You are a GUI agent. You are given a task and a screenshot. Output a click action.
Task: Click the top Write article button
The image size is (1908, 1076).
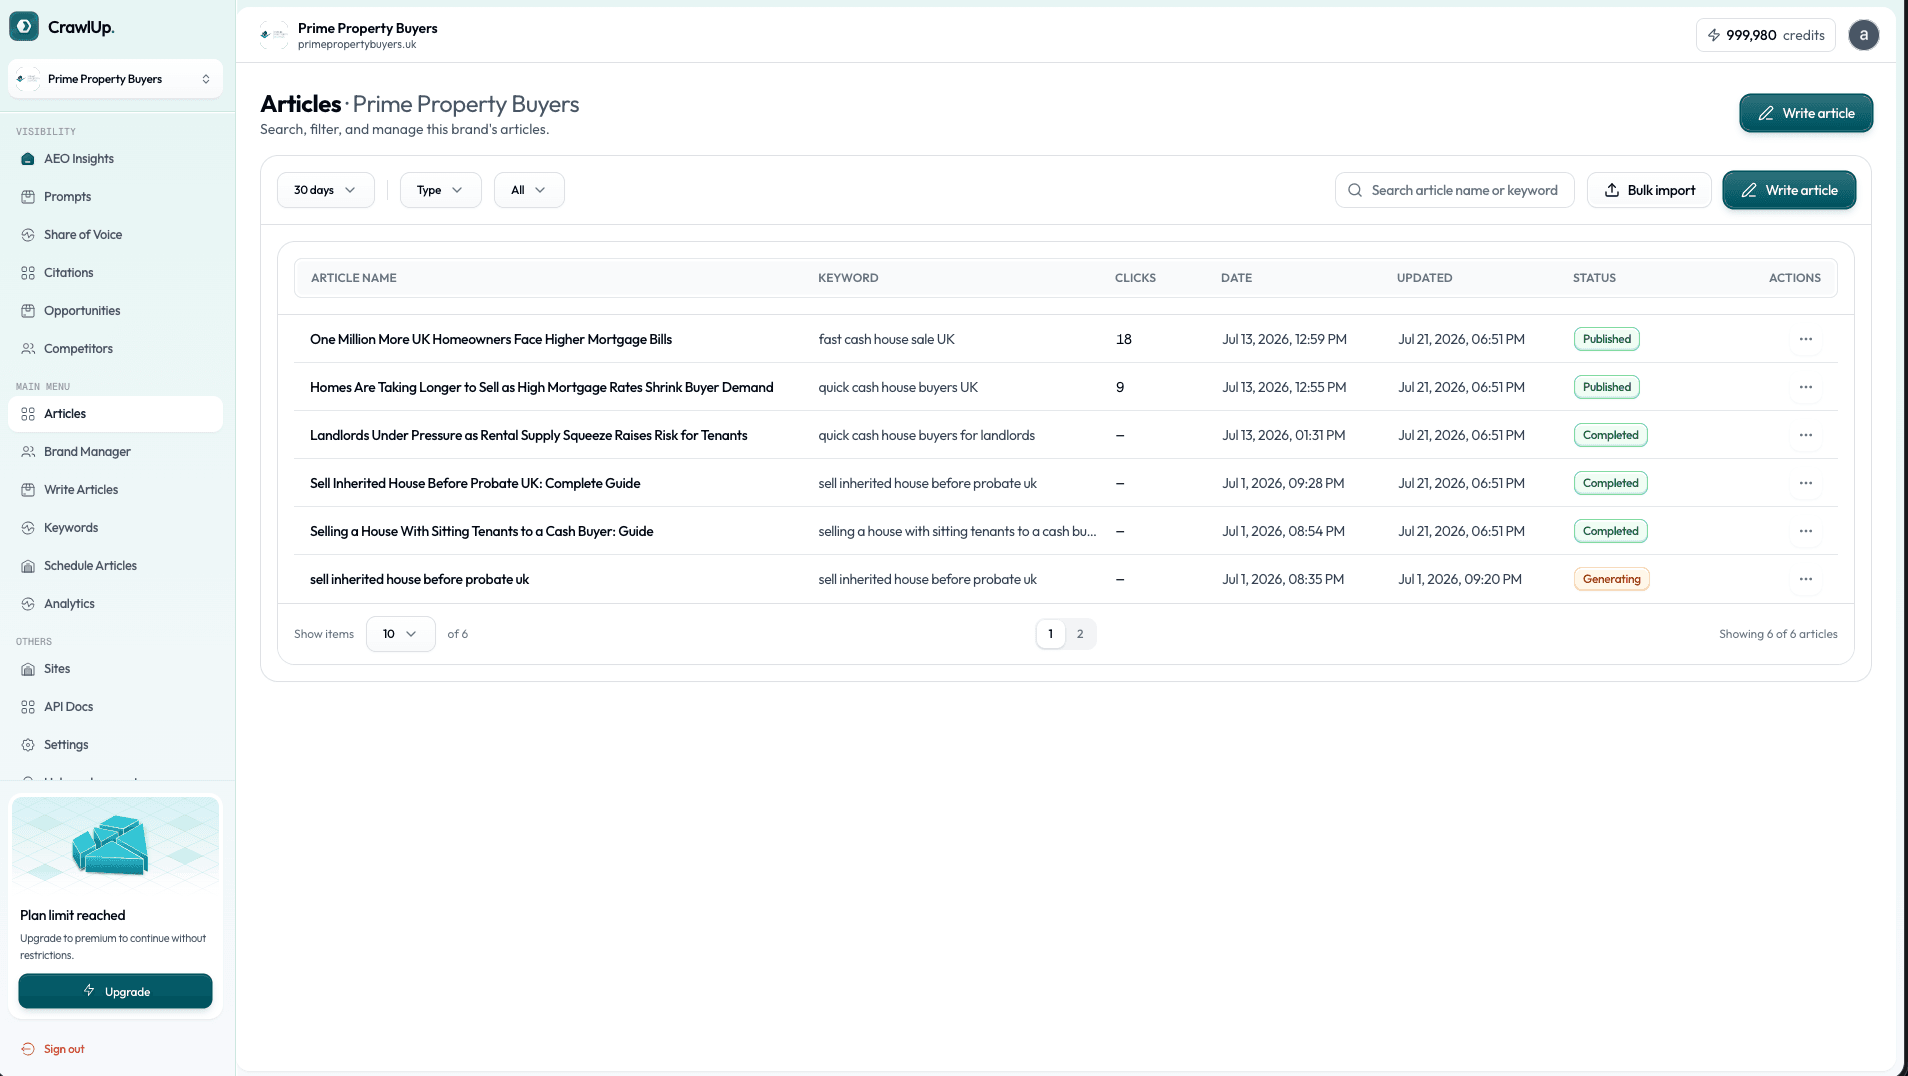[x=1806, y=113]
